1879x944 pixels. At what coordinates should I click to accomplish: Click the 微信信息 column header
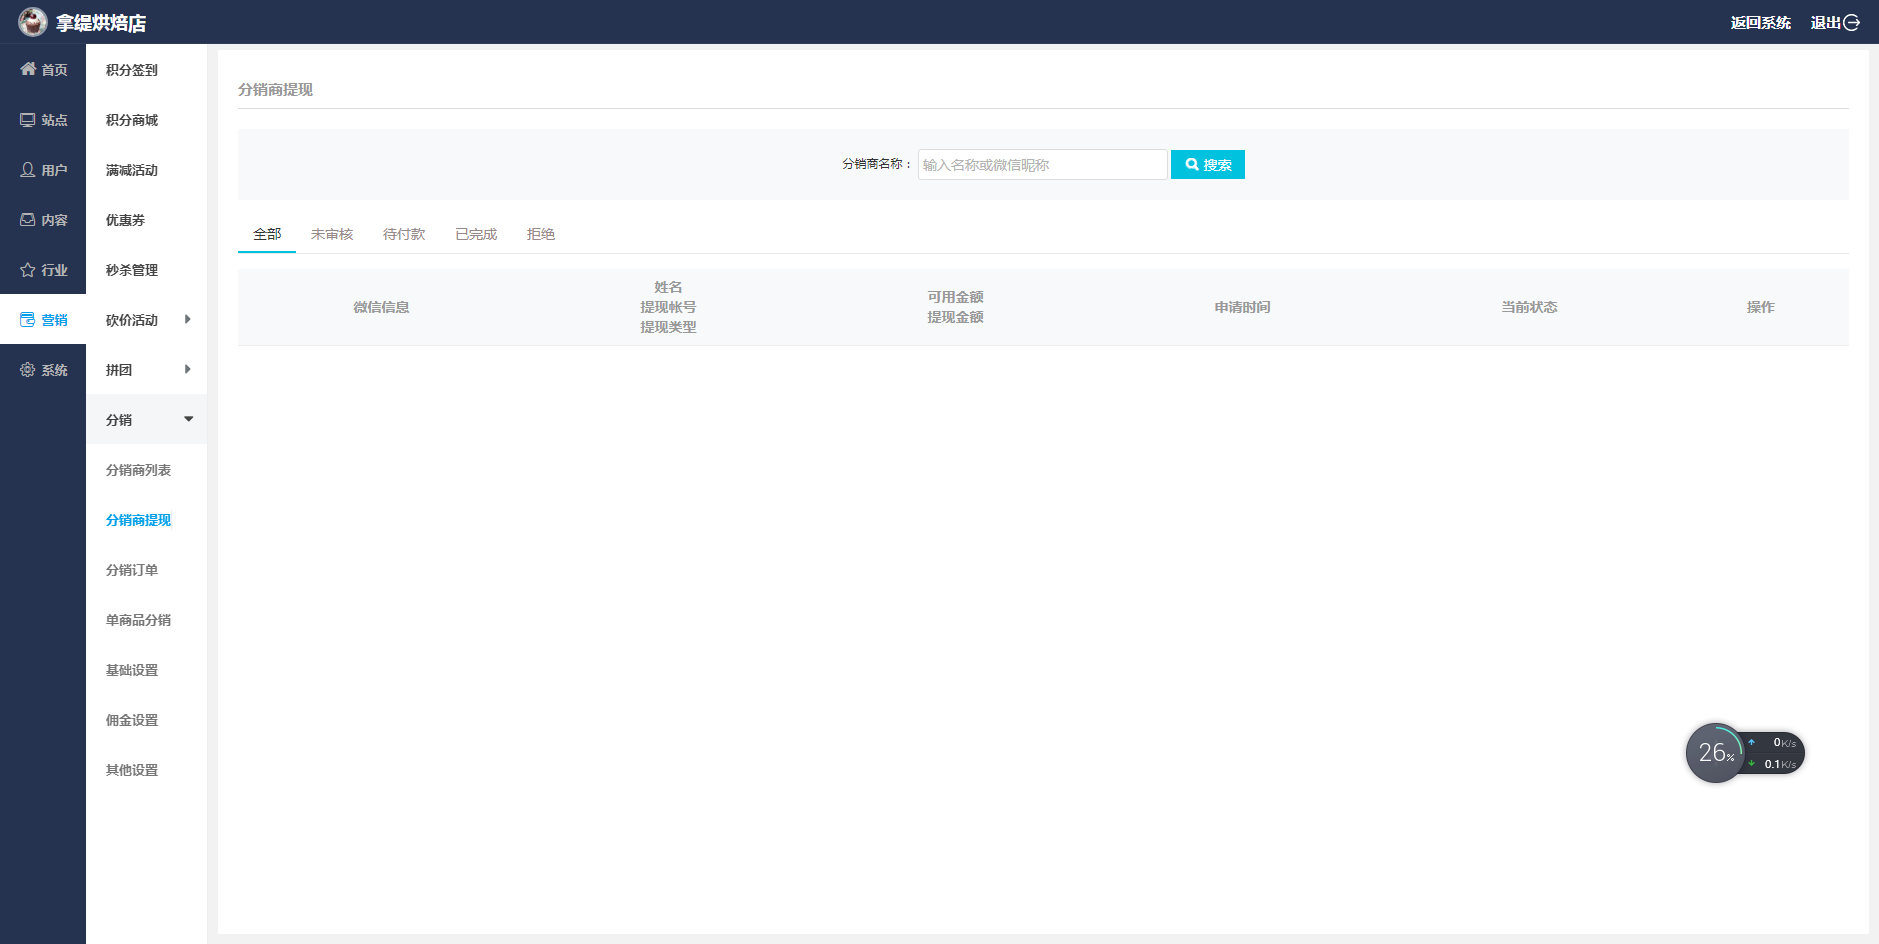coord(381,307)
